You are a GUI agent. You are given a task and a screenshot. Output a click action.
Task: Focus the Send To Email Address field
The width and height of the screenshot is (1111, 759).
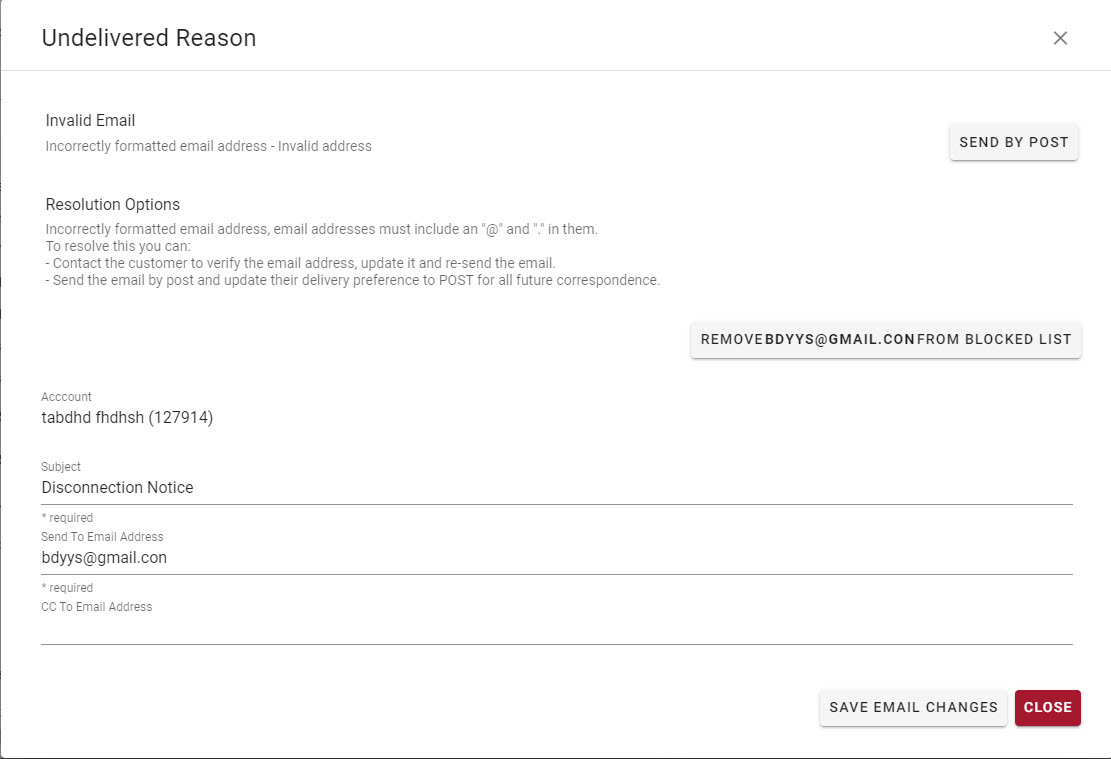coord(556,558)
